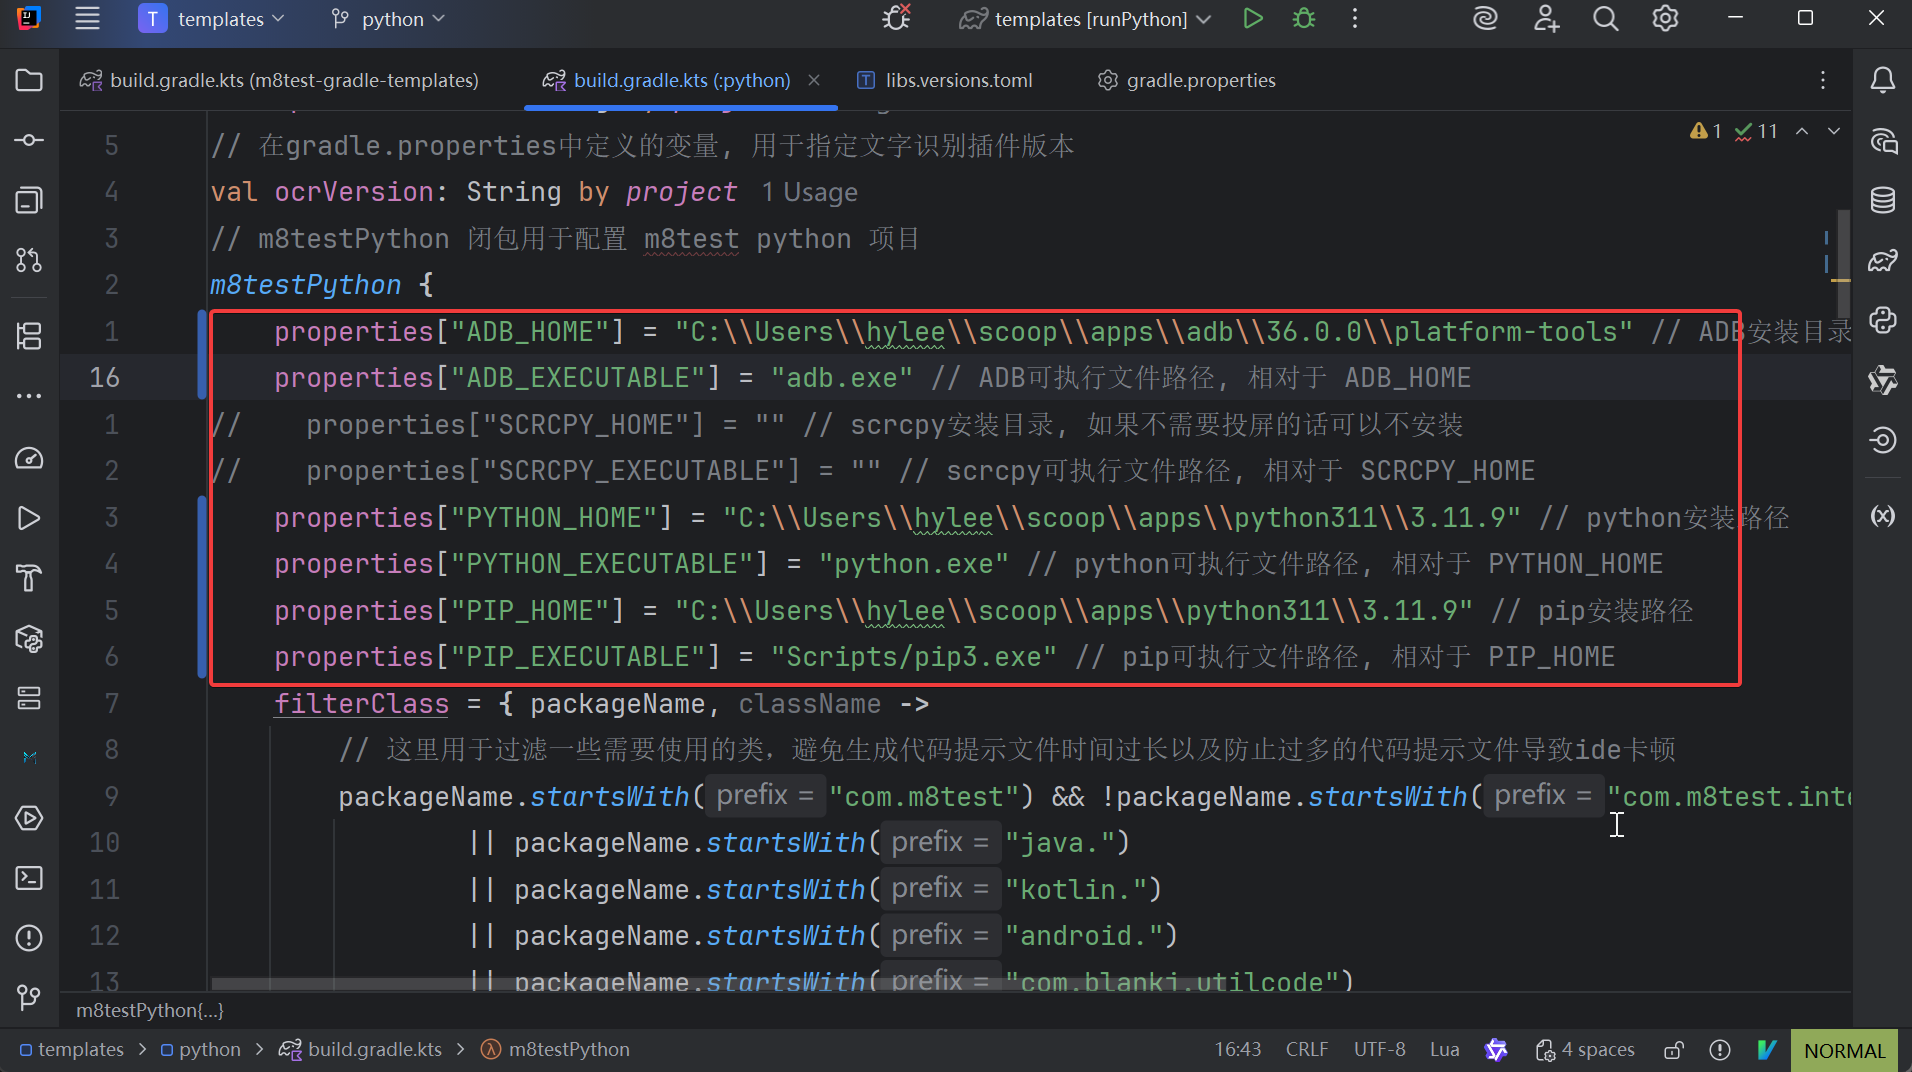This screenshot has width=1912, height=1072.
Task: Click the UTF-8 encoding selector
Action: 1378,1050
